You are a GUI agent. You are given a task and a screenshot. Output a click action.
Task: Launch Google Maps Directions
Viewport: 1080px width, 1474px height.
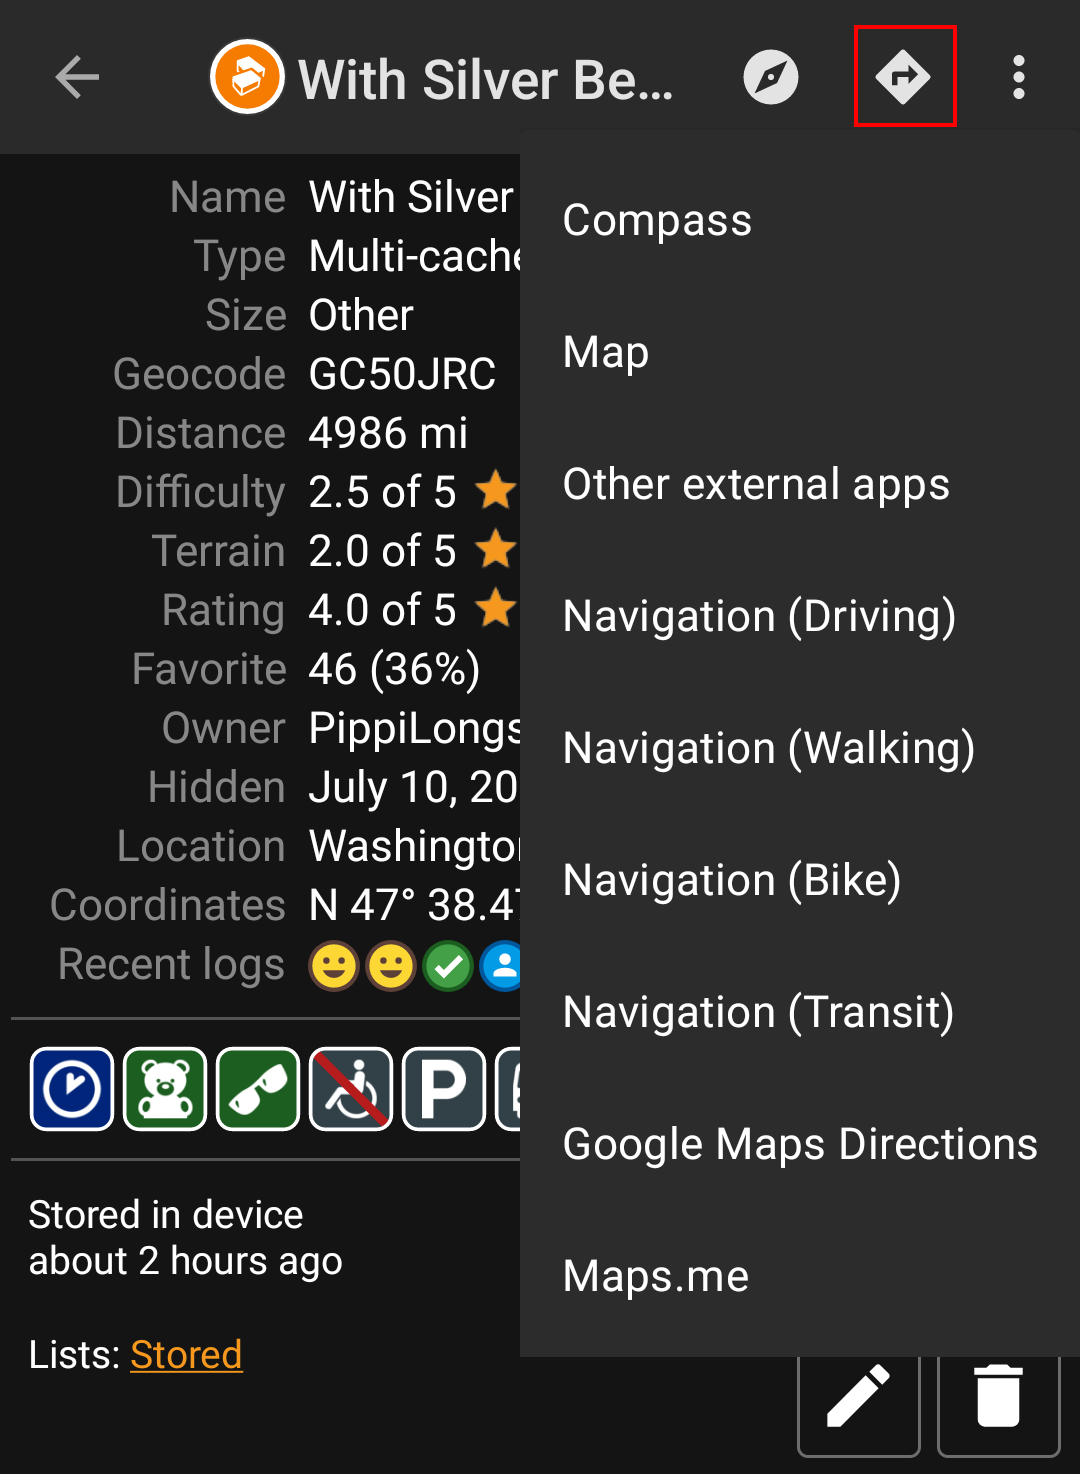click(x=800, y=1145)
